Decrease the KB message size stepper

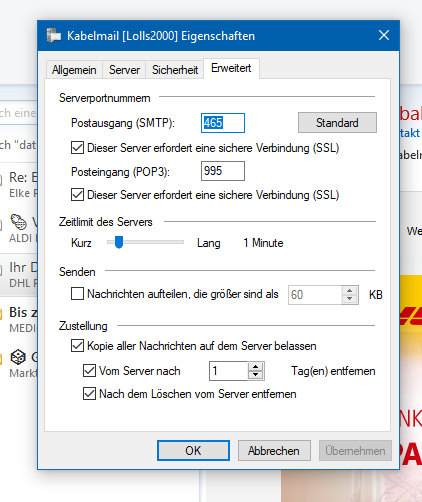tap(349, 299)
